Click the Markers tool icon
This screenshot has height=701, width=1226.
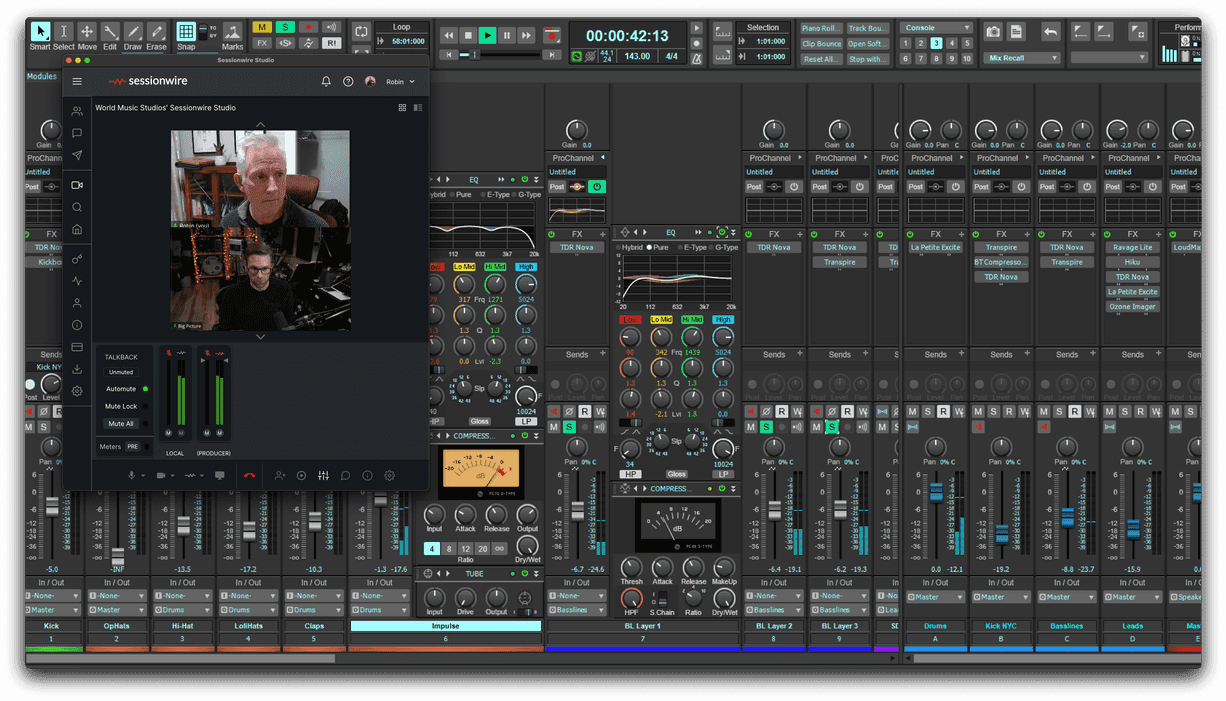tap(232, 32)
